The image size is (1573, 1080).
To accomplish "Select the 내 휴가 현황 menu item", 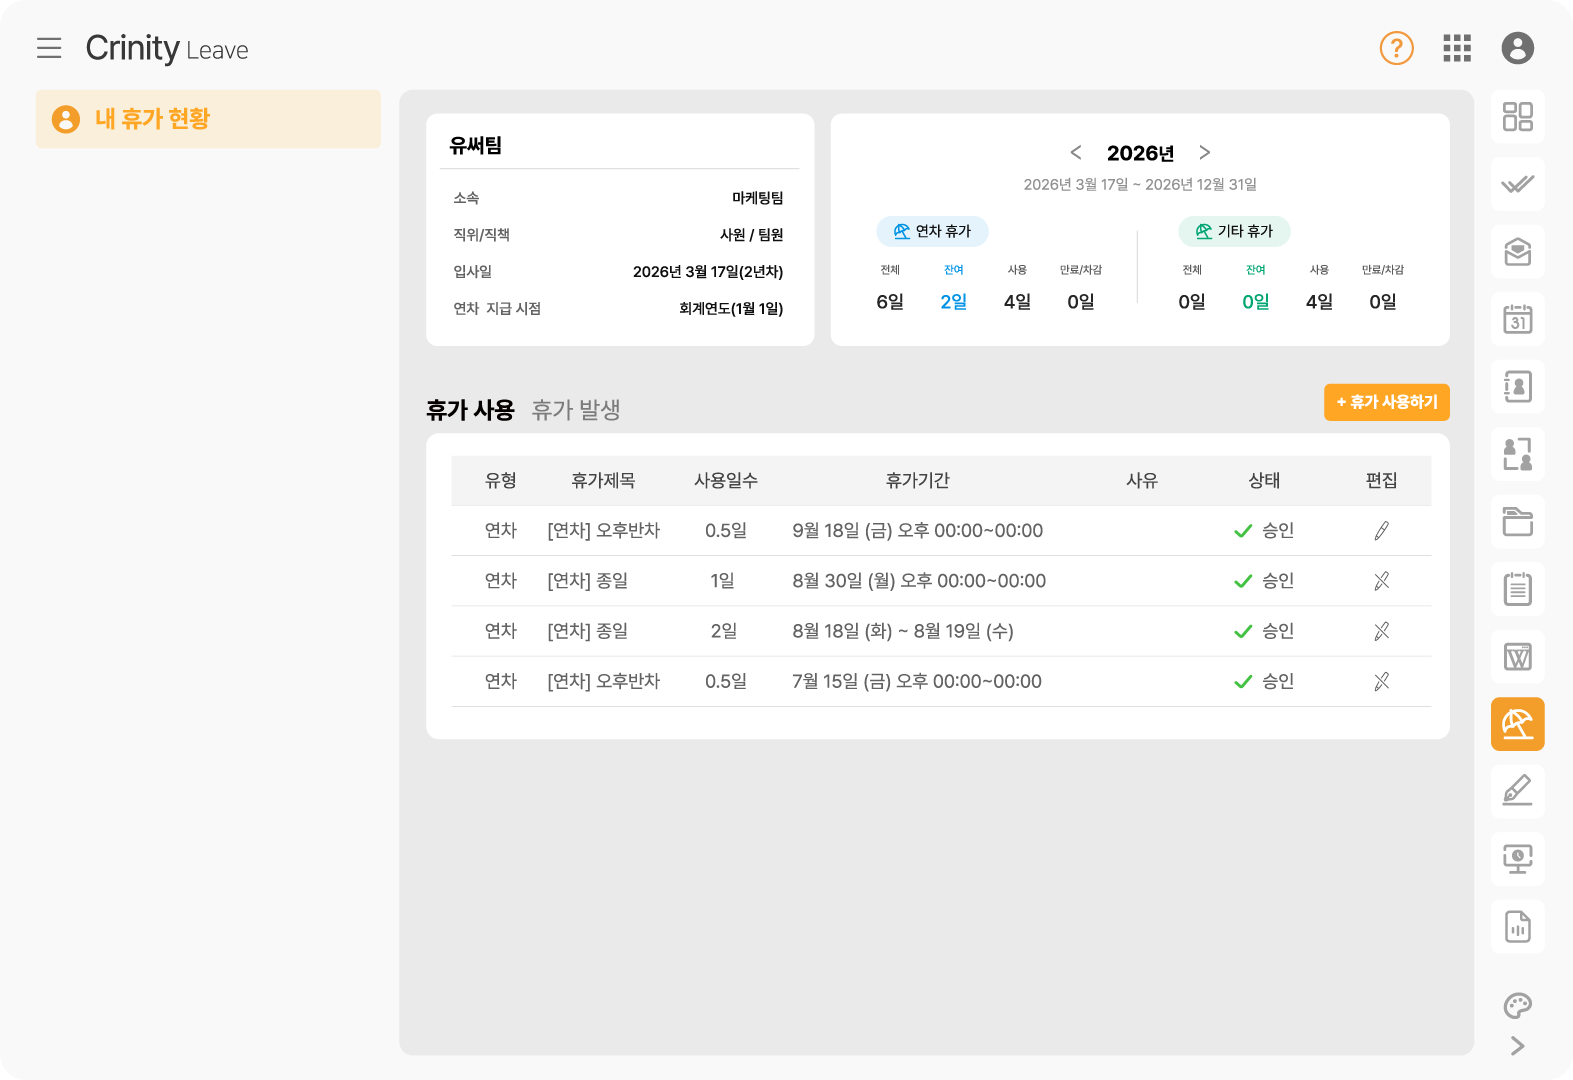I will click(208, 119).
